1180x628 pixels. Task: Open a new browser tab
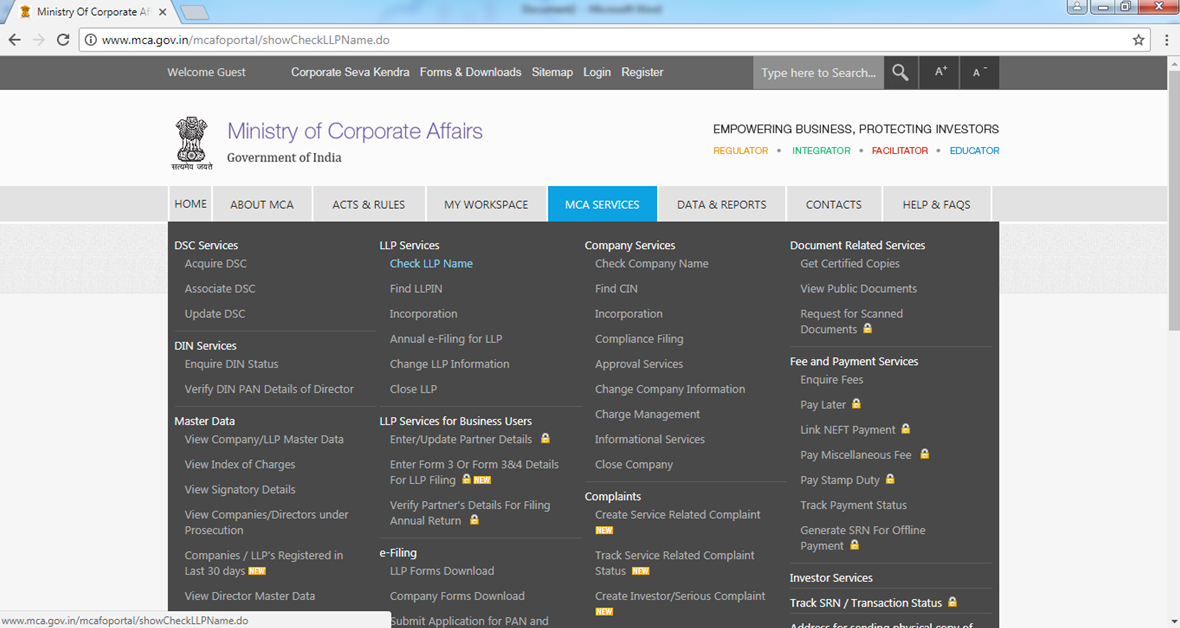195,12
